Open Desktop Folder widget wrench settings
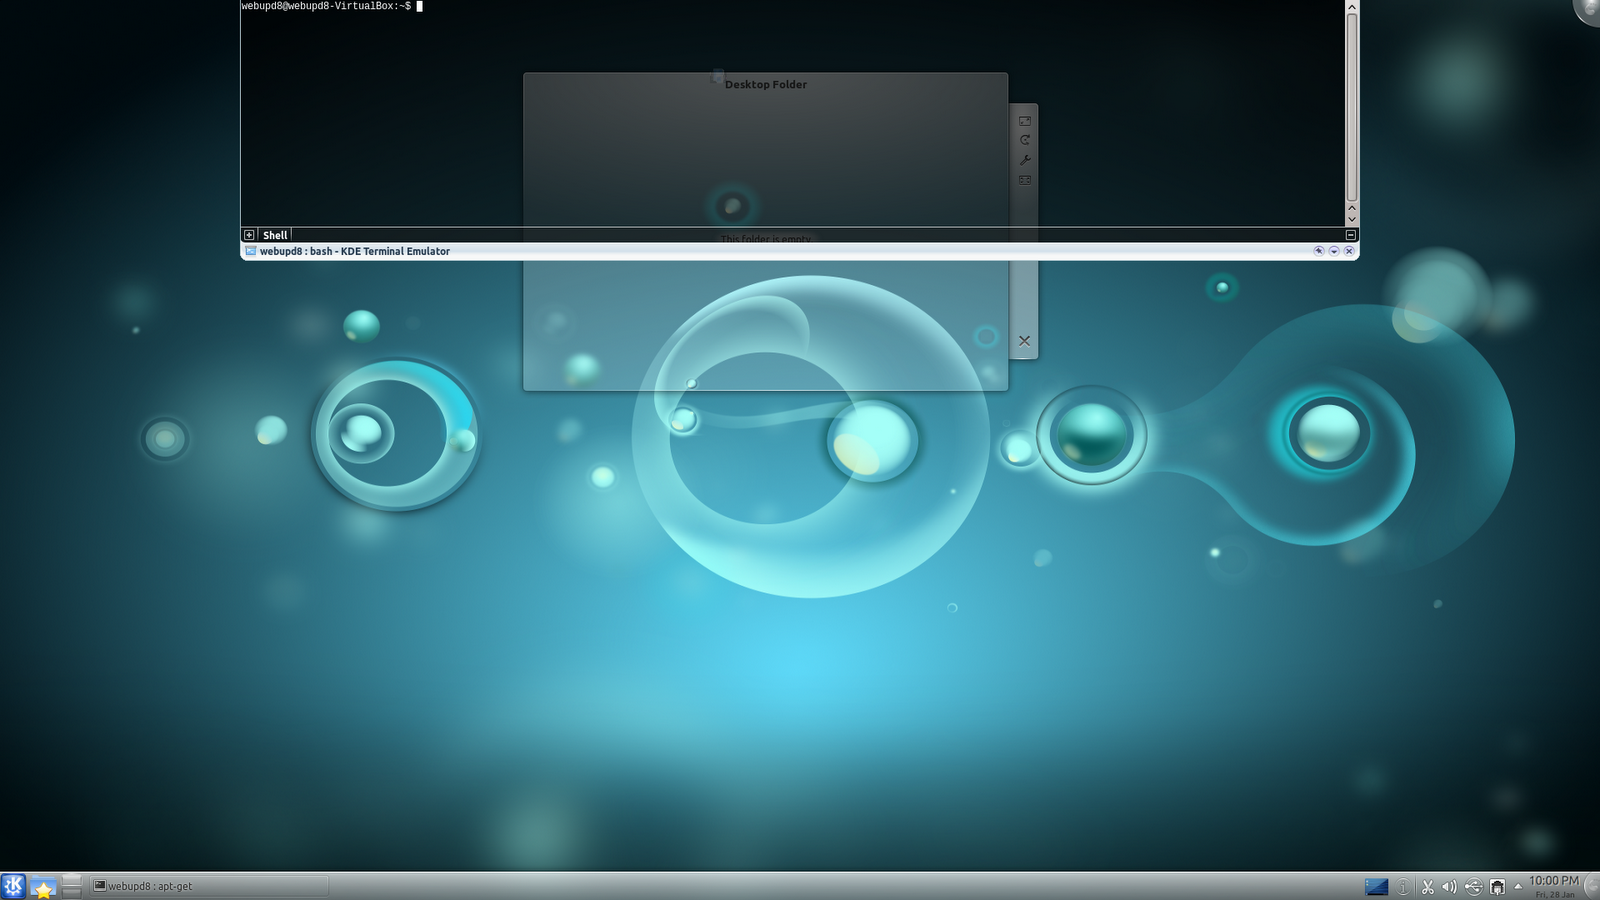 click(x=1025, y=160)
